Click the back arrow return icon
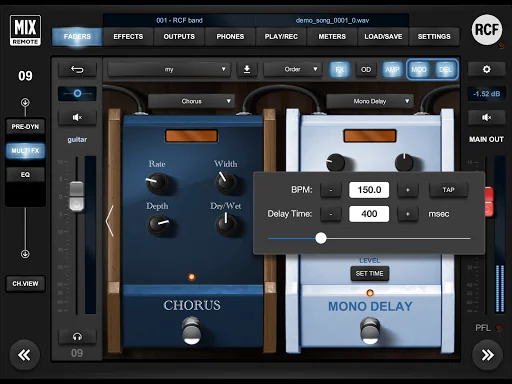Image resolution: width=512 pixels, height=384 pixels. (x=77, y=69)
